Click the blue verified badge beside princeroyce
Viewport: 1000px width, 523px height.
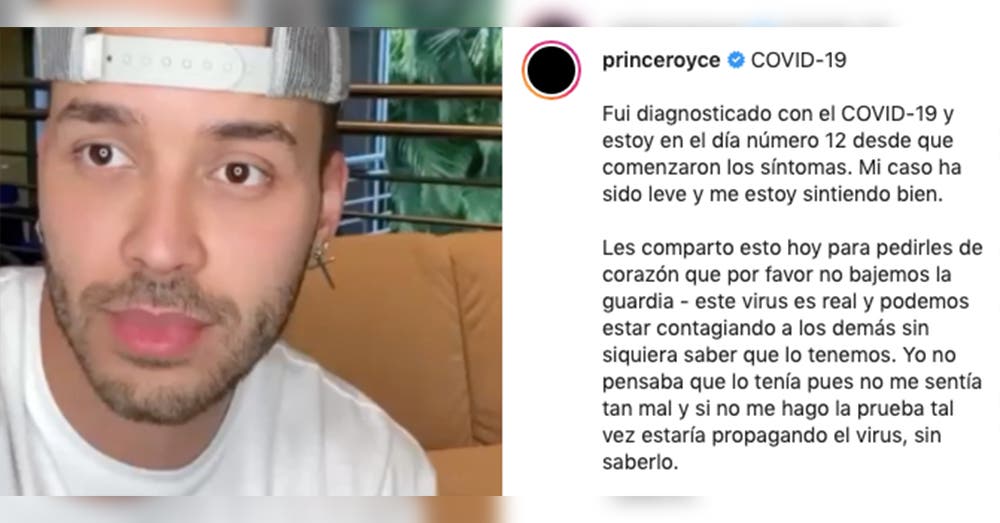736,60
